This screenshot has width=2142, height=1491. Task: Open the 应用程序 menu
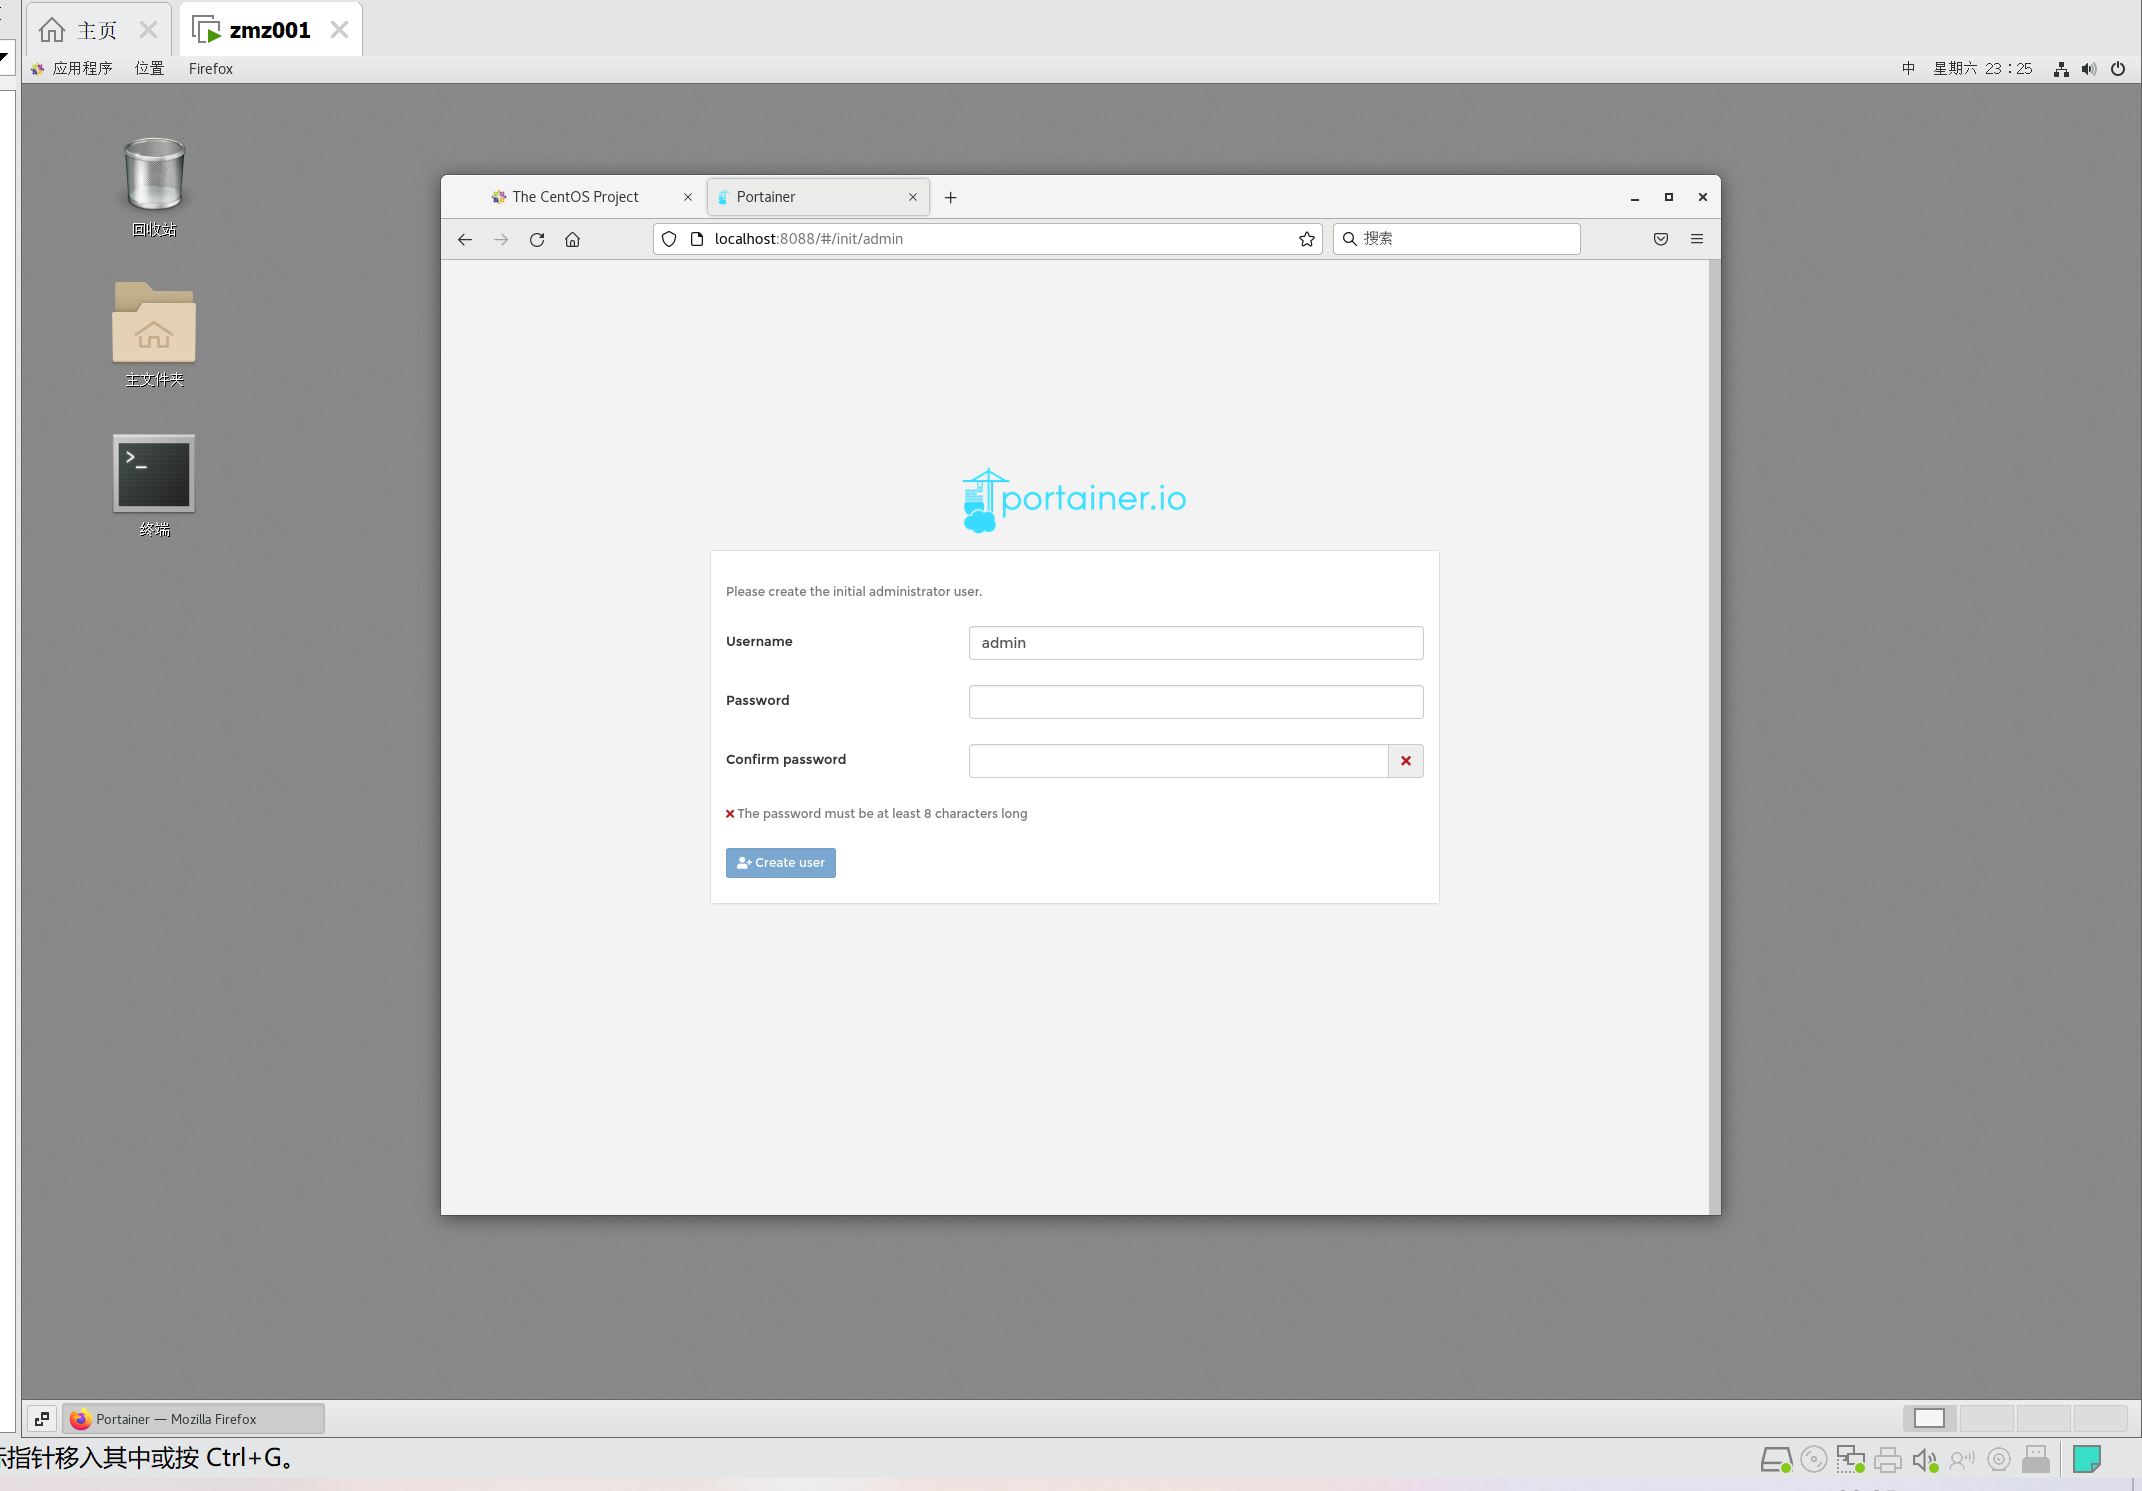72,69
